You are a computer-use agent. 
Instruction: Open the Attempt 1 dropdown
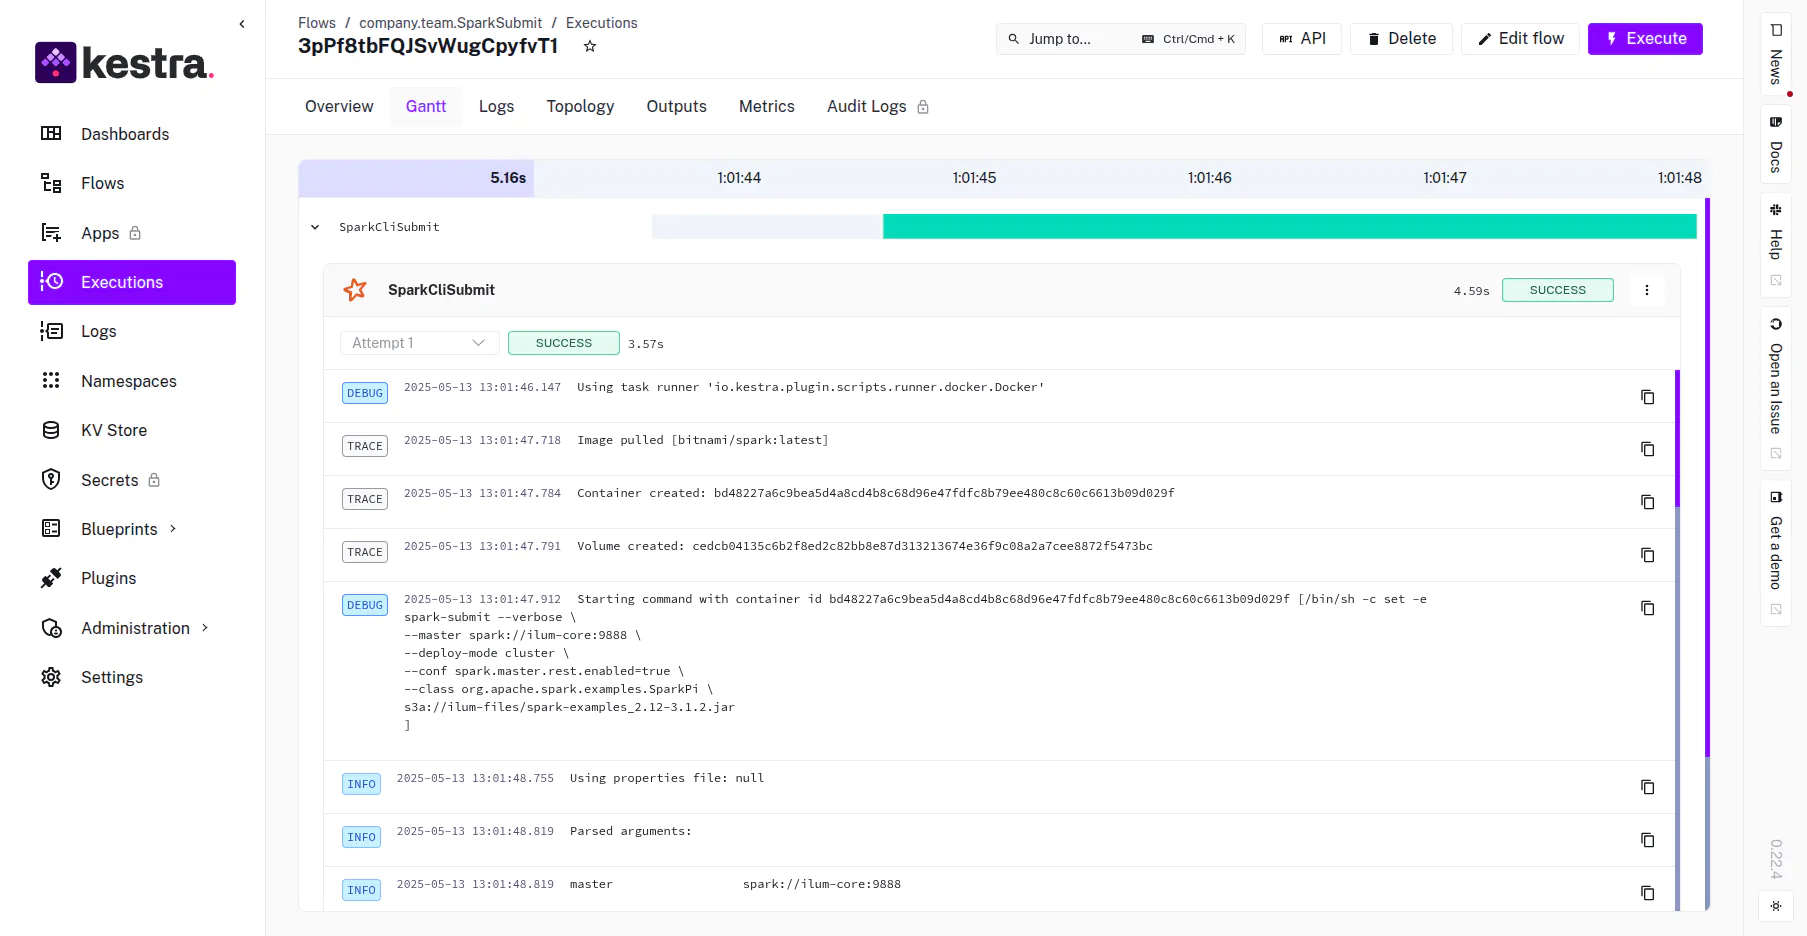pyautogui.click(x=418, y=343)
